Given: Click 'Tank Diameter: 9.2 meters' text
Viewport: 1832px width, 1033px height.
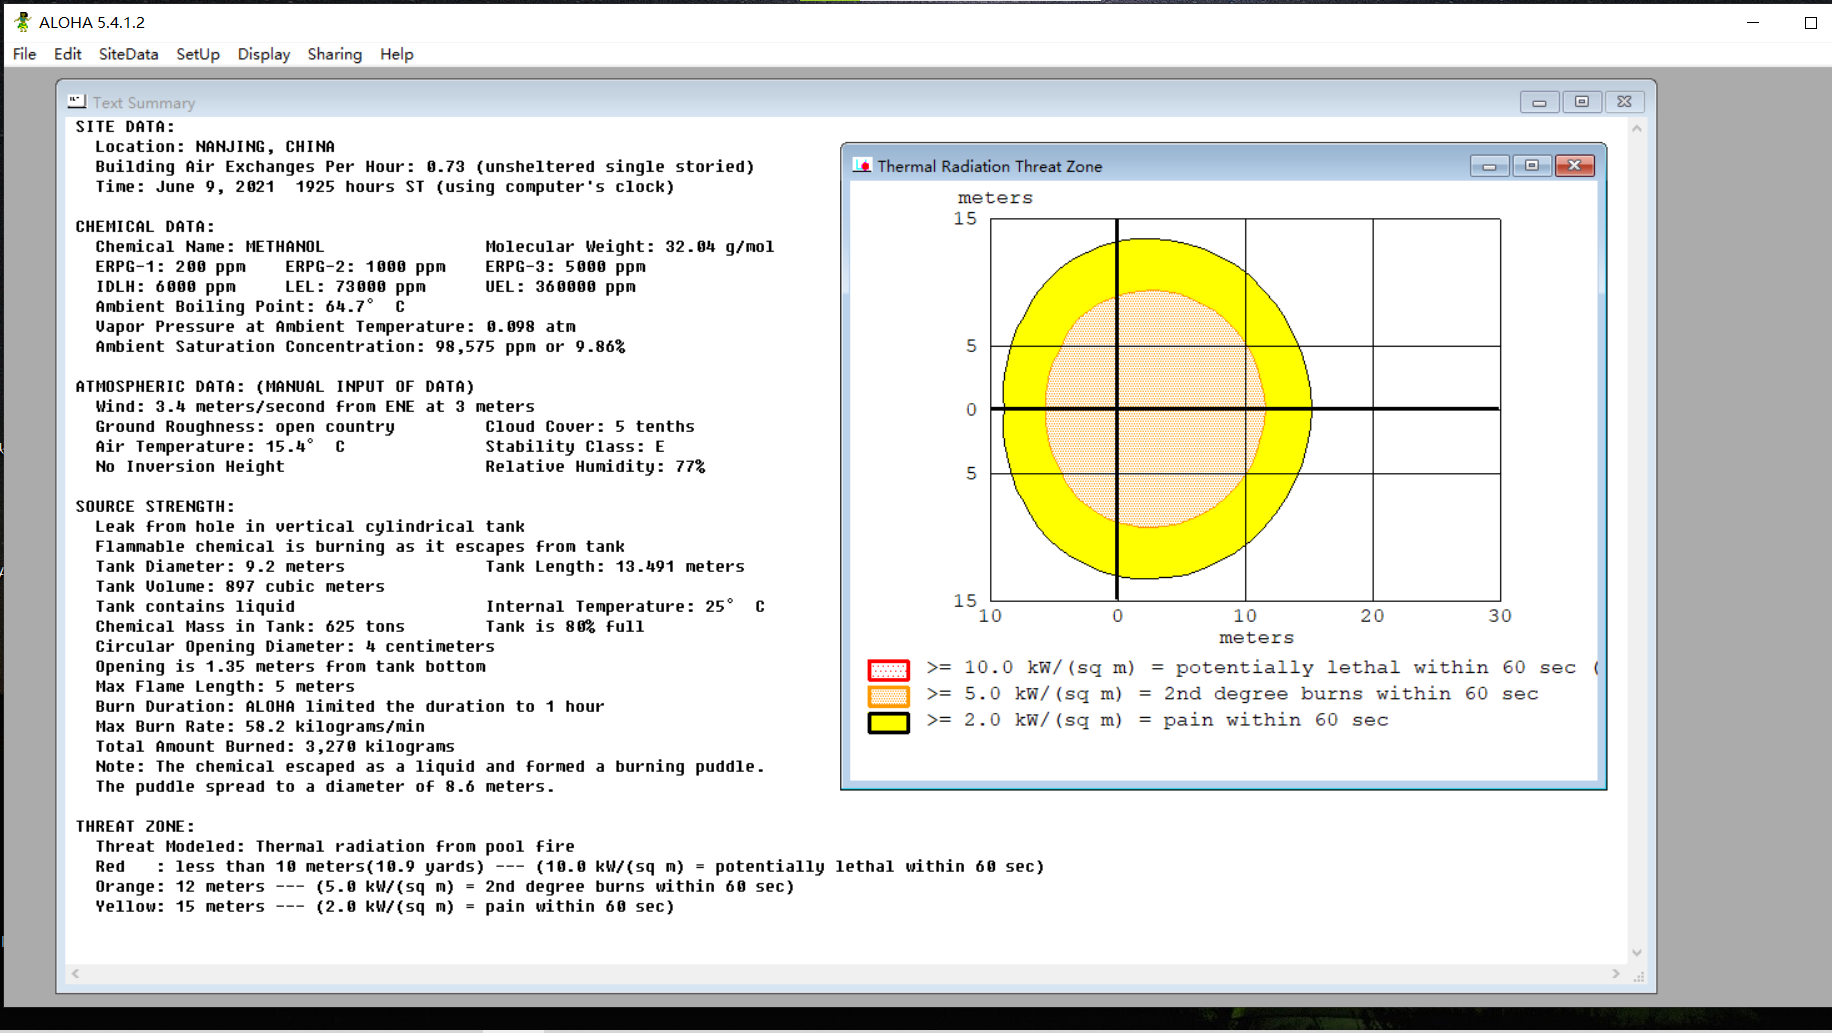Looking at the screenshot, I should click(220, 567).
